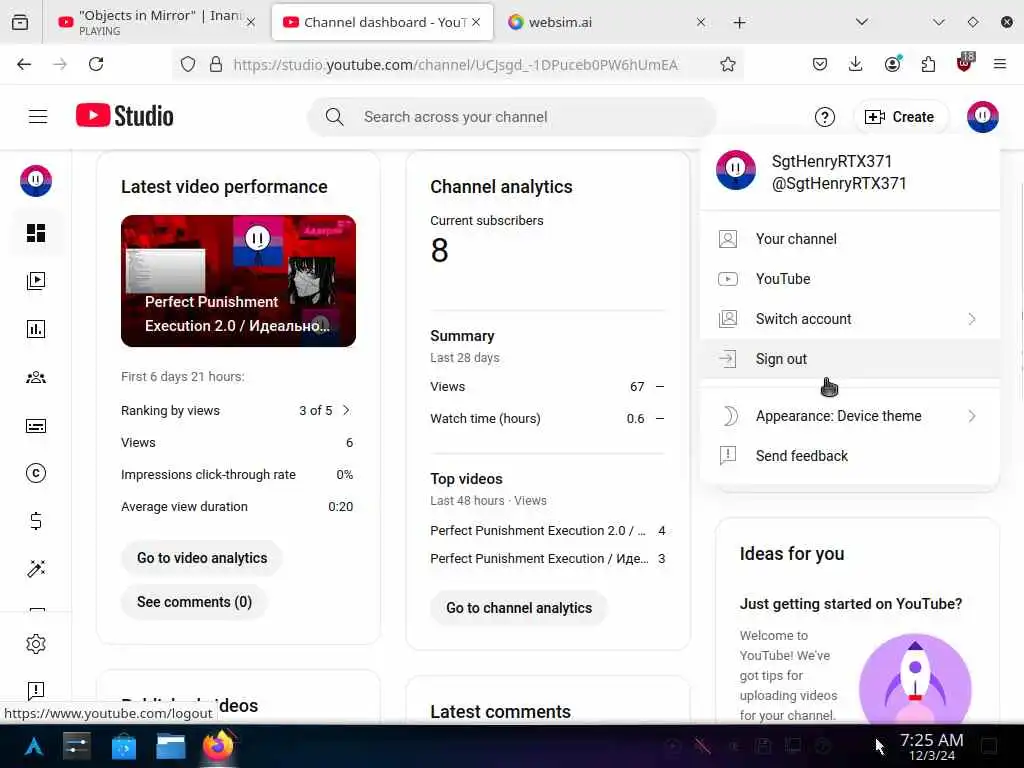The width and height of the screenshot is (1024, 768).
Task: Click the tracking protection shield icon
Action: tap(188, 64)
